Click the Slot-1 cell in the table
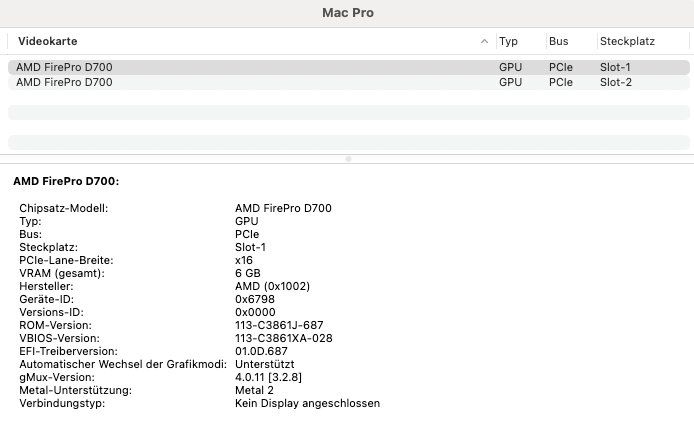694x422 pixels. [x=615, y=67]
